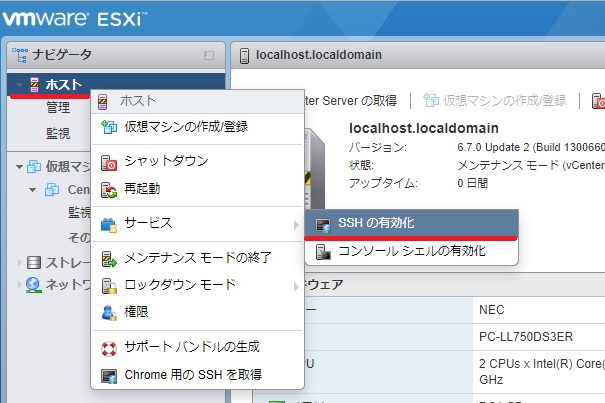Choose Chrome 用の SSH を取得

pos(198,375)
